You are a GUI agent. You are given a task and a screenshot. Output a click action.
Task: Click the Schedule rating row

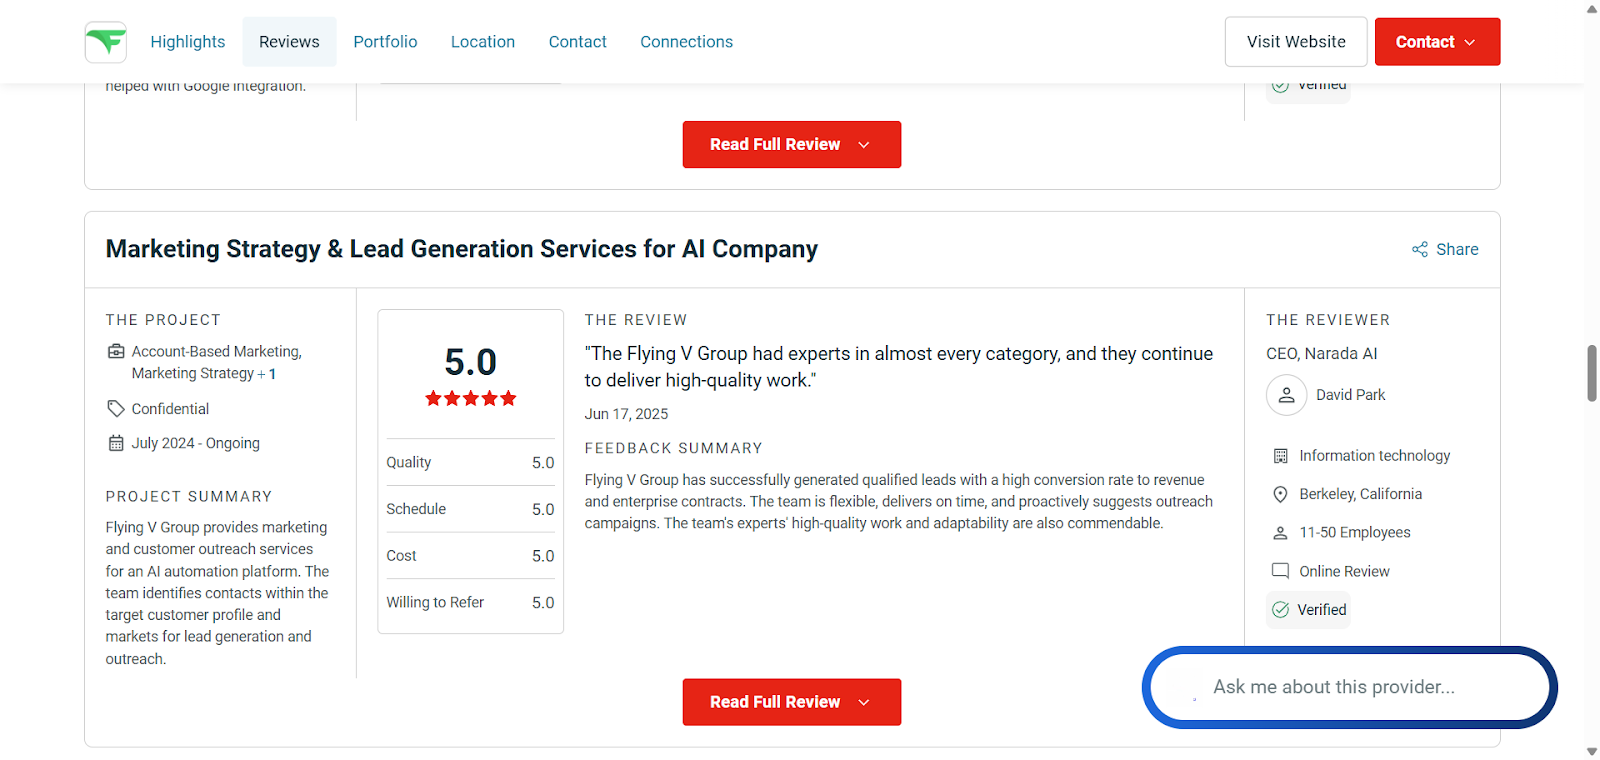coord(471,509)
